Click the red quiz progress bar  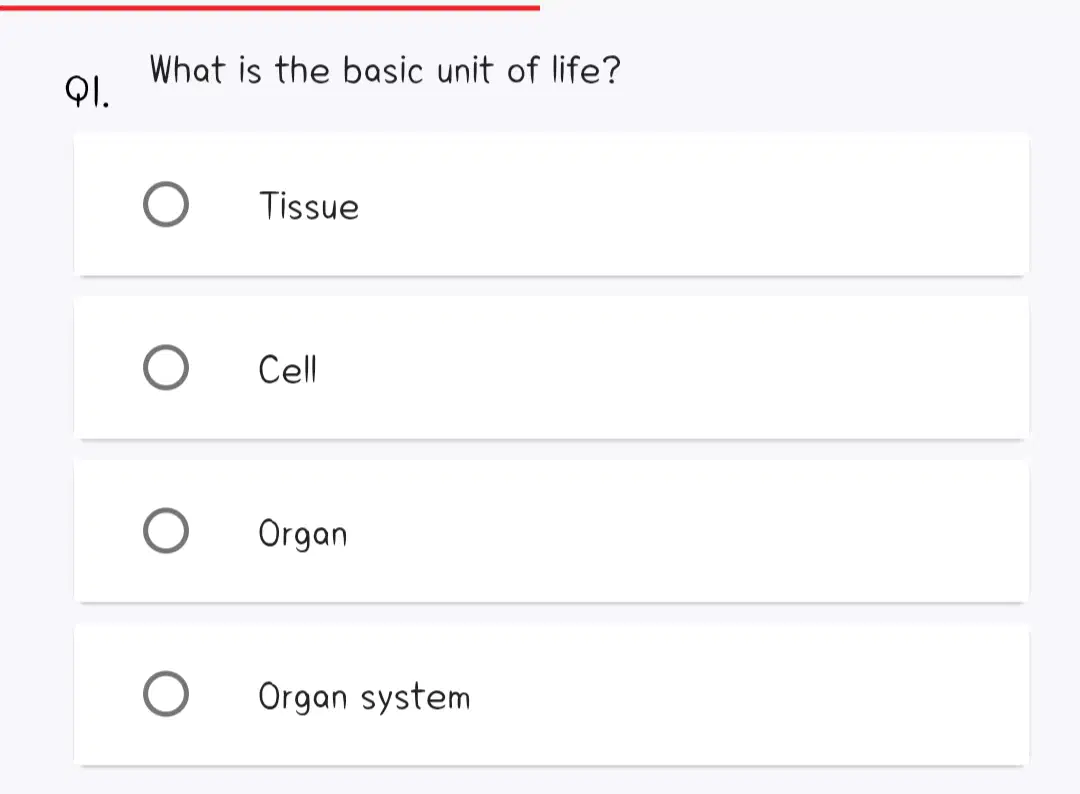(270, 8)
